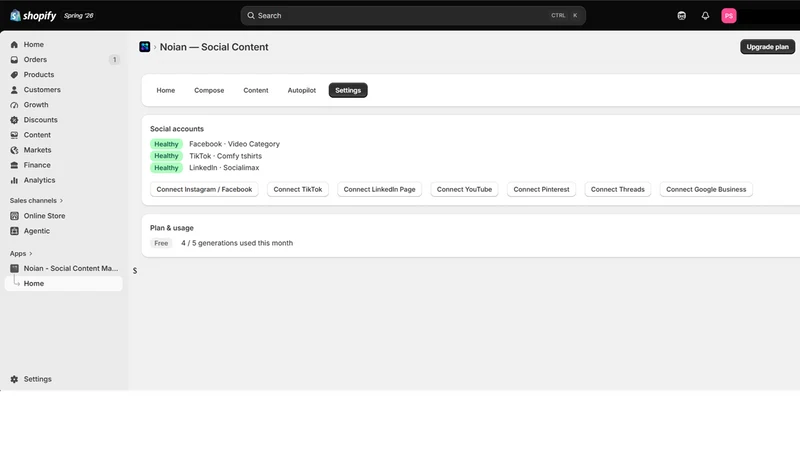Switch to the Content tab in Noian

coord(256,90)
